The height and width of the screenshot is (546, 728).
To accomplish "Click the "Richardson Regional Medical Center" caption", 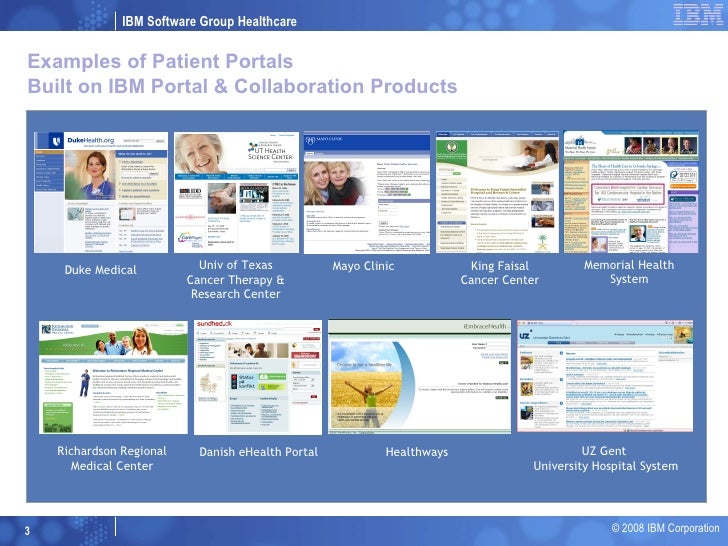I will click(x=112, y=458).
